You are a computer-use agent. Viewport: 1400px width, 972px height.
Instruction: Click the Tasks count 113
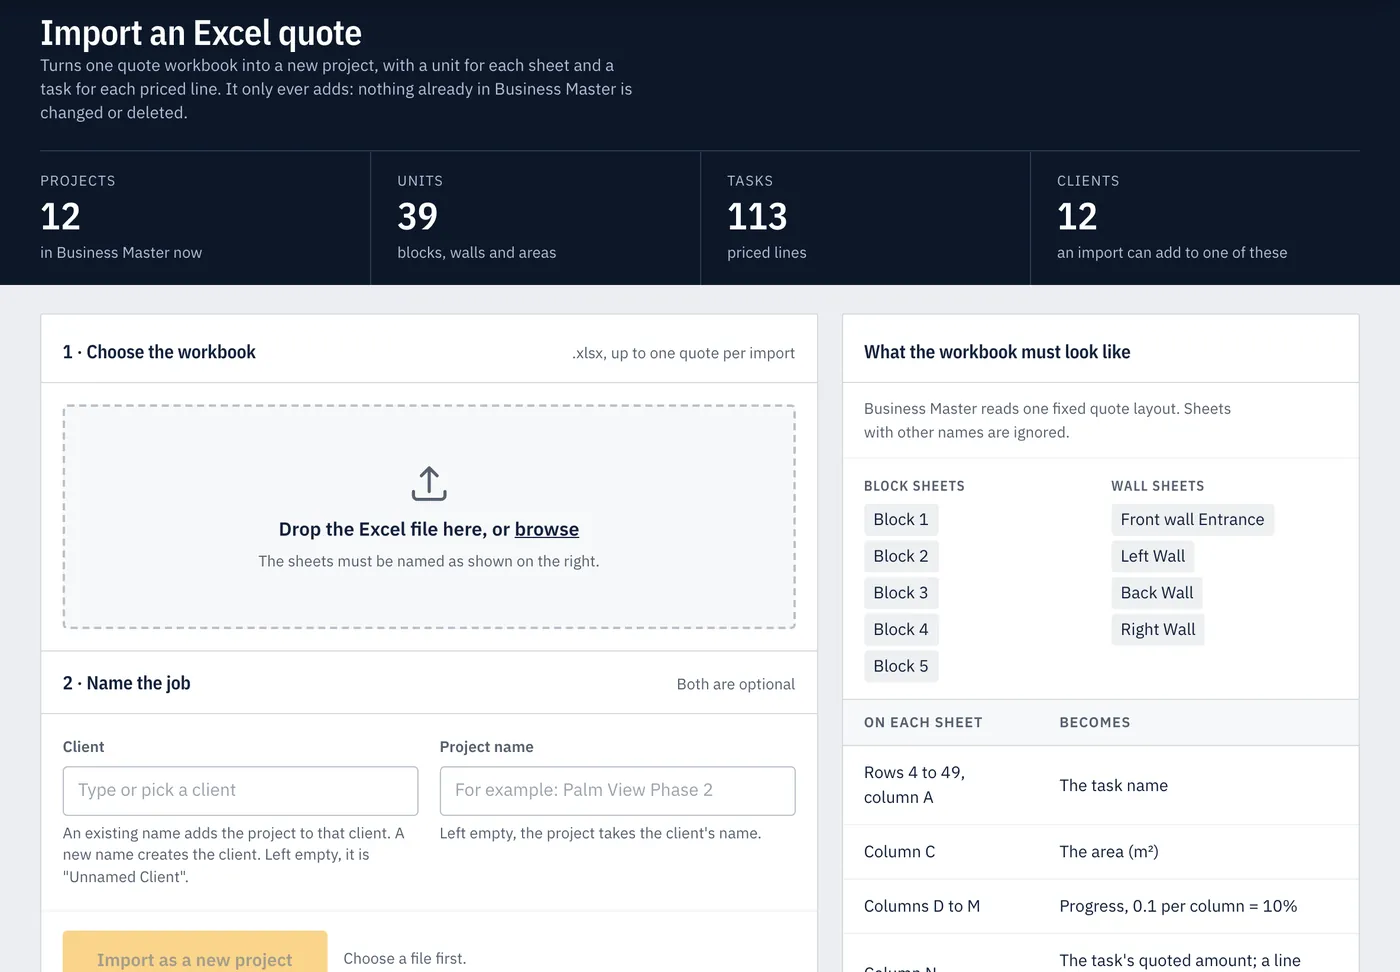click(757, 217)
